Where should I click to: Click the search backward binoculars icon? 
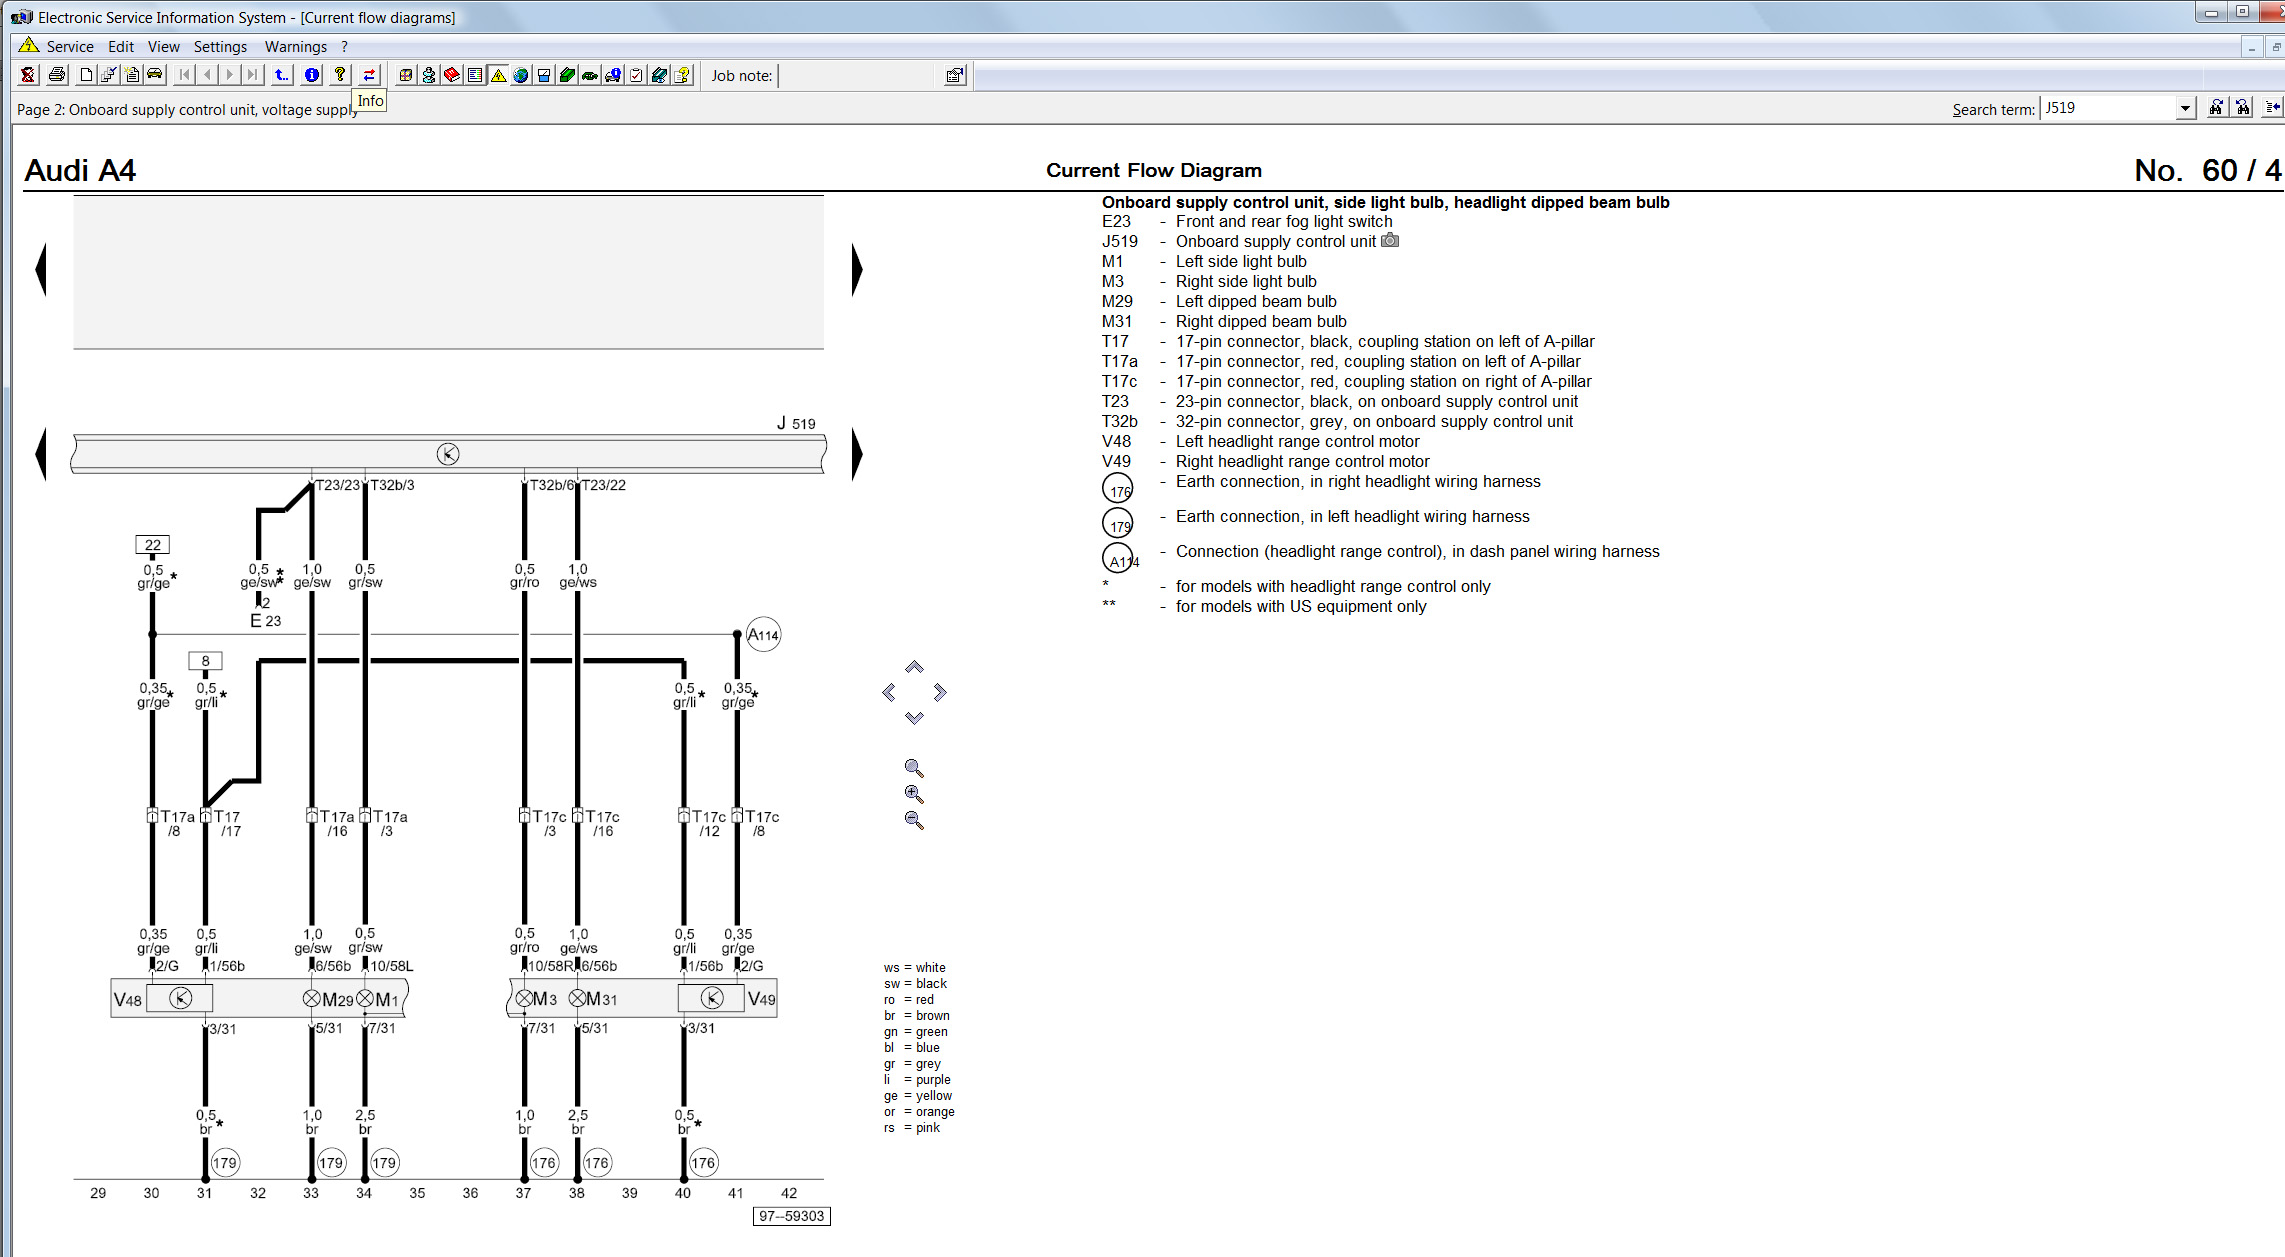point(2243,108)
